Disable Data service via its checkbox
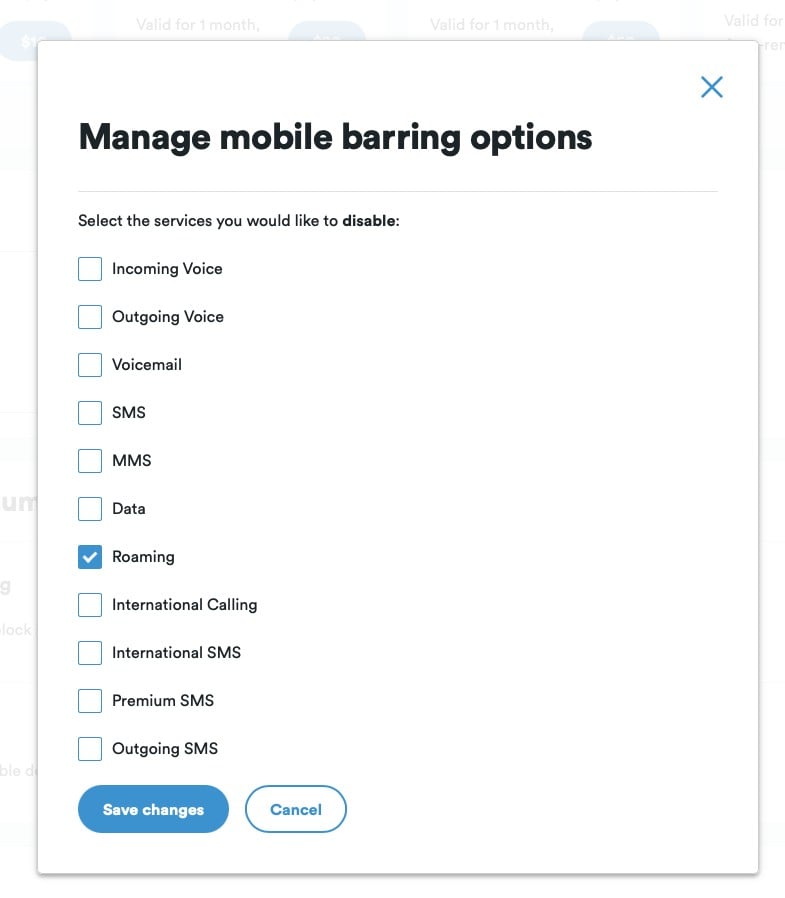 click(x=90, y=509)
